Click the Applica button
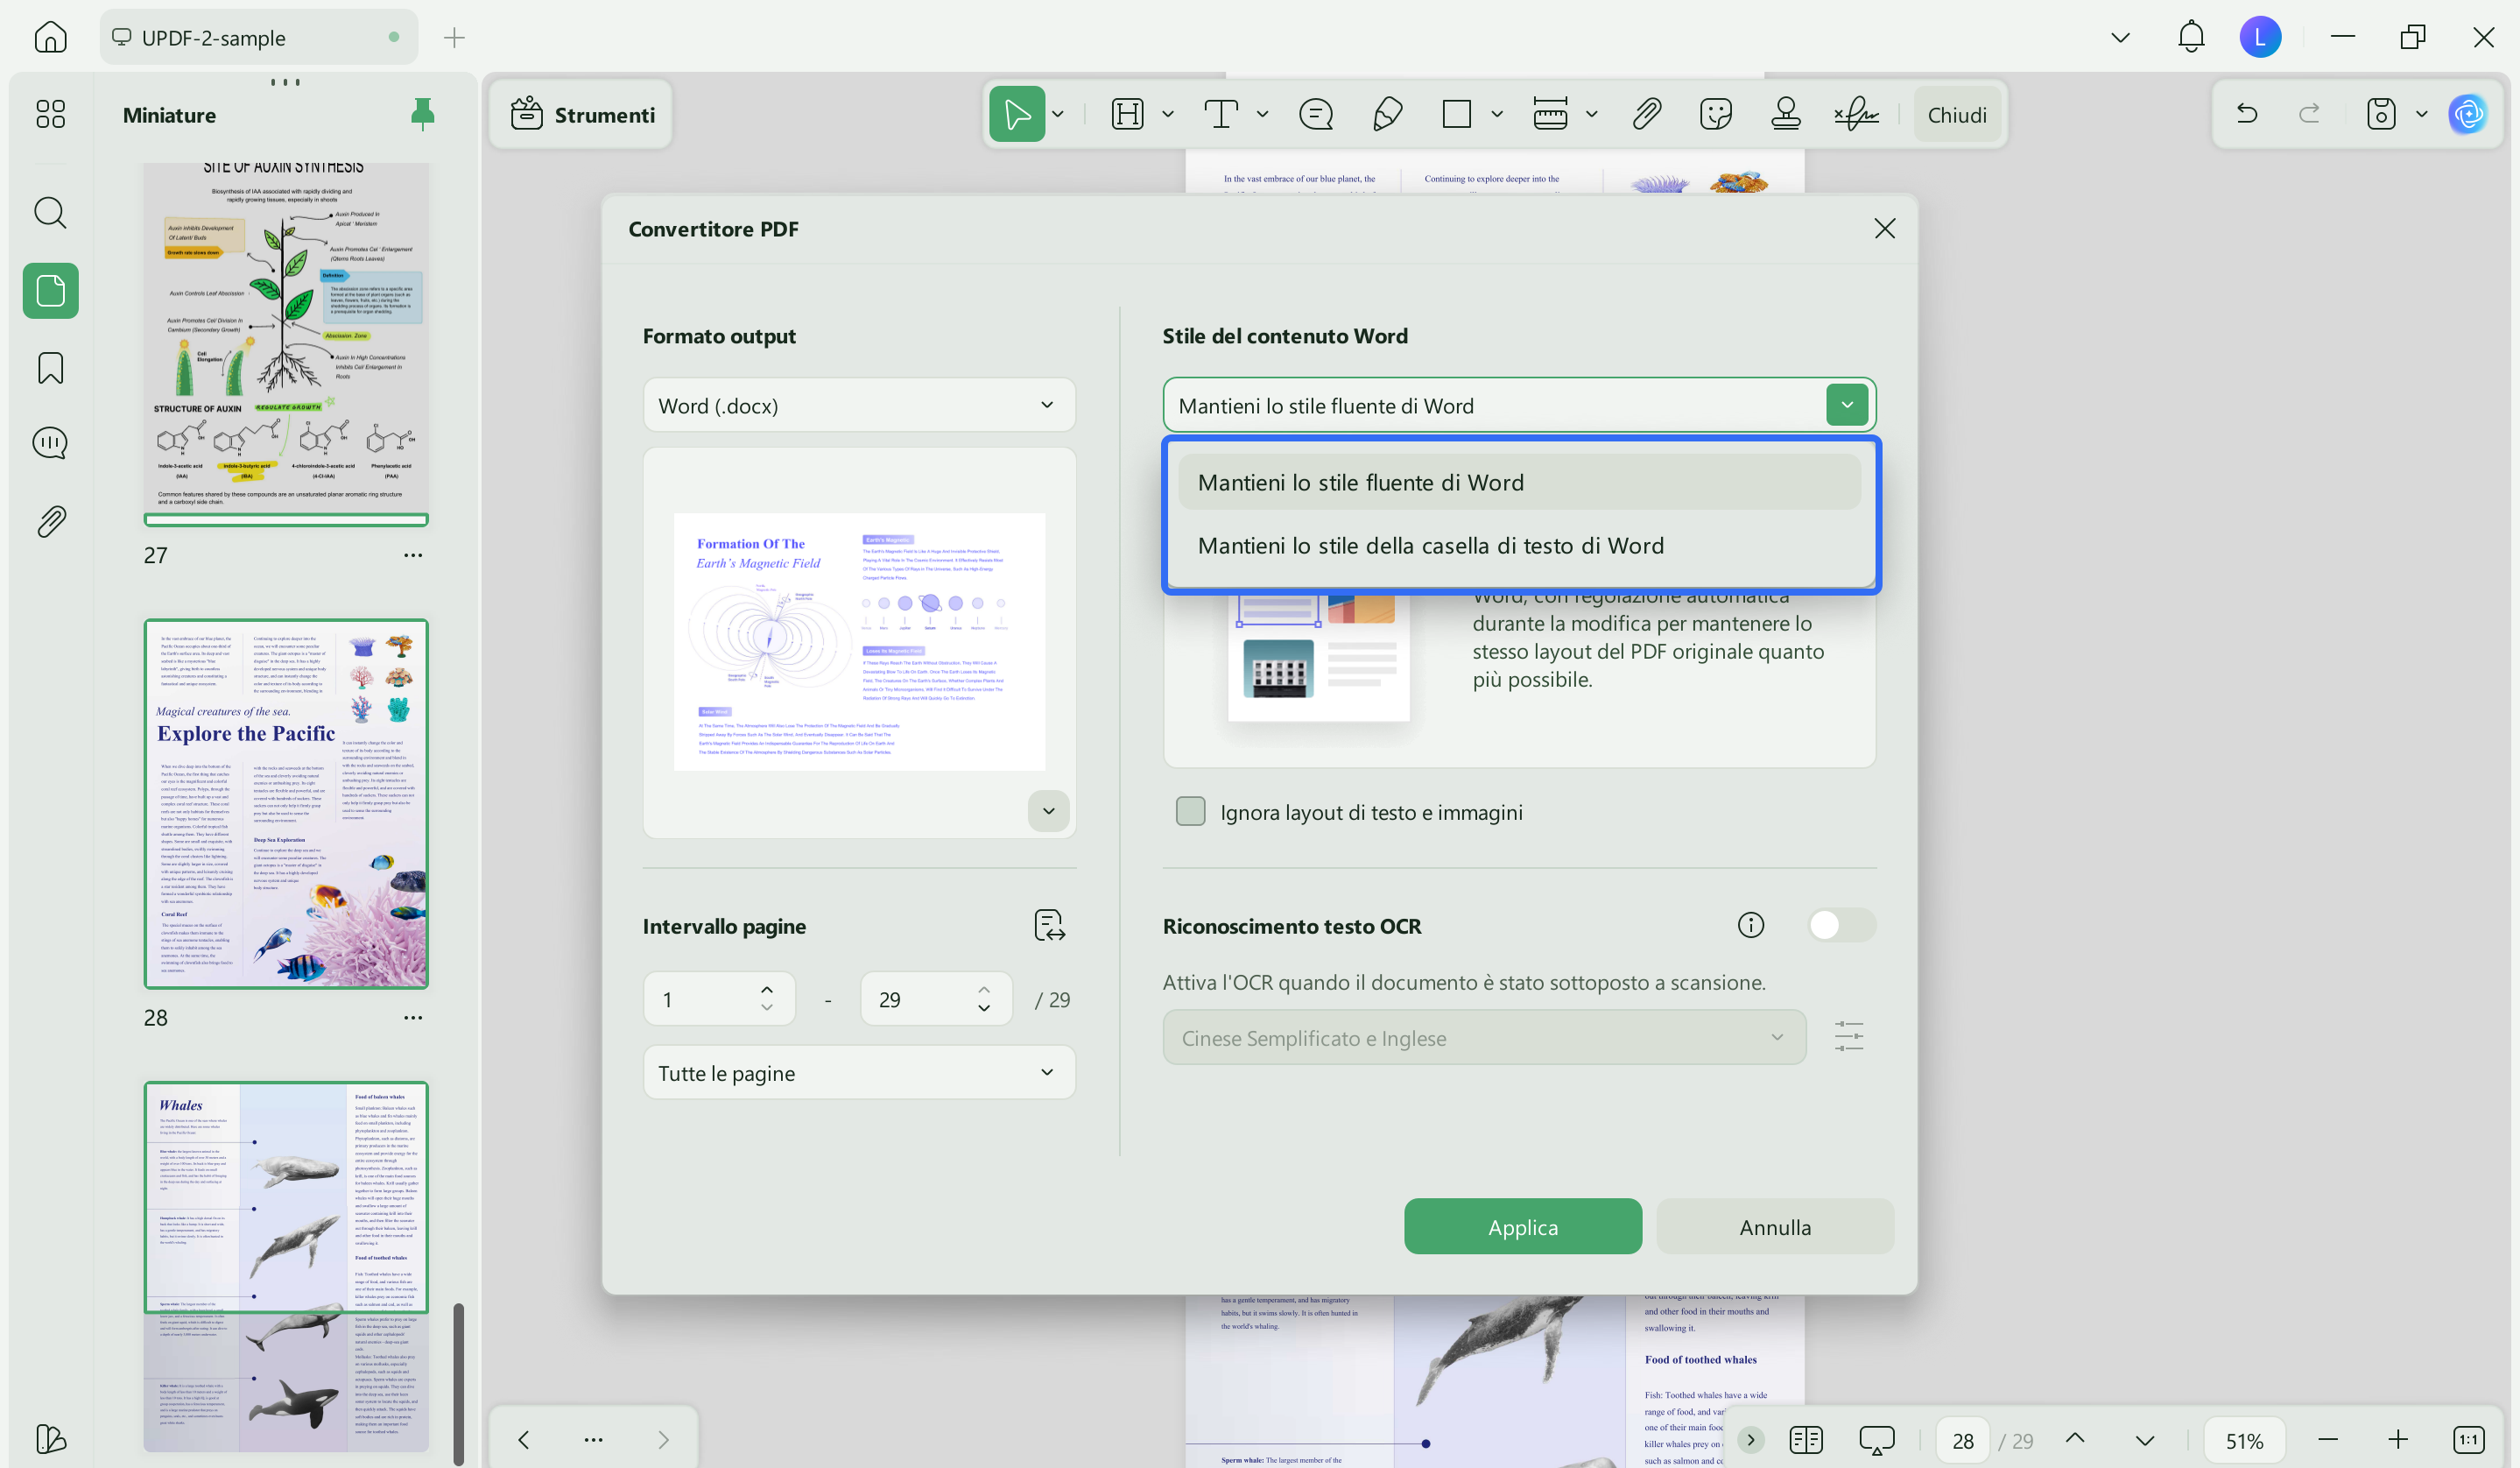This screenshot has width=2520, height=1468. click(x=1522, y=1226)
